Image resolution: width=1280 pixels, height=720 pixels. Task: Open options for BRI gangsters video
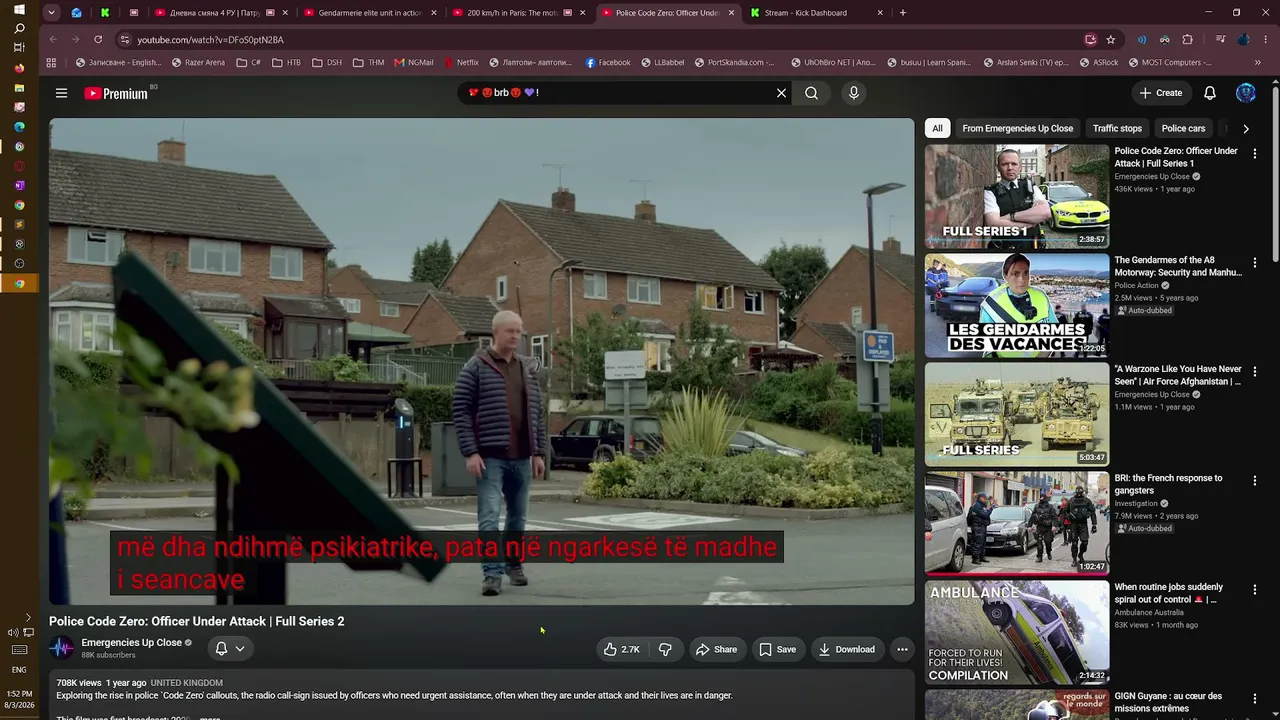coord(1255,481)
